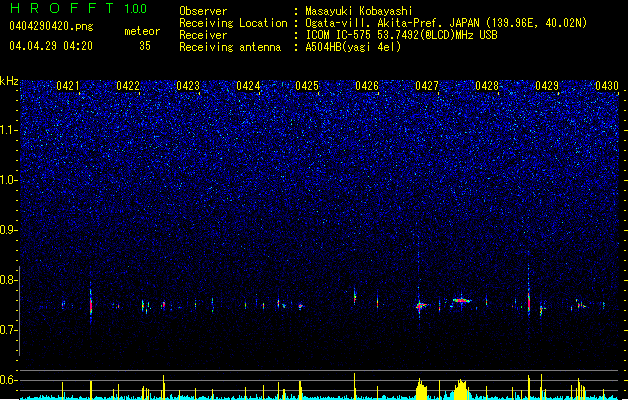This screenshot has width=629, height=400.
Task: Click the Receiving Location label
Action: pyautogui.click(x=233, y=23)
